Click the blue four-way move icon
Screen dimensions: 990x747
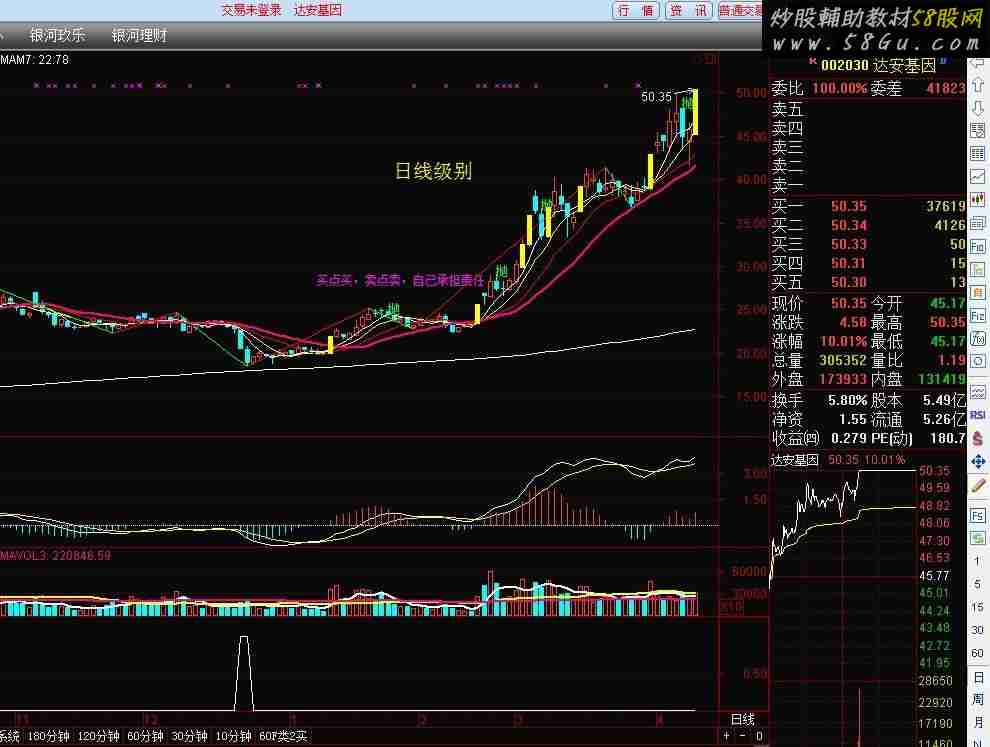977,462
